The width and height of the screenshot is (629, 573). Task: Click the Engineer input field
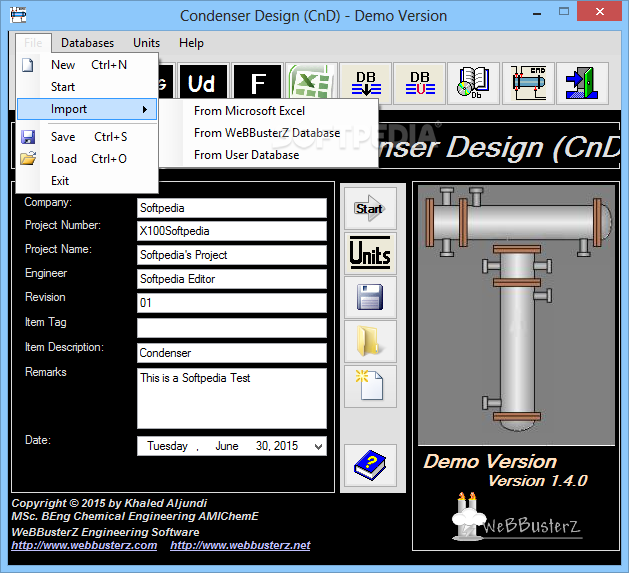coord(232,279)
